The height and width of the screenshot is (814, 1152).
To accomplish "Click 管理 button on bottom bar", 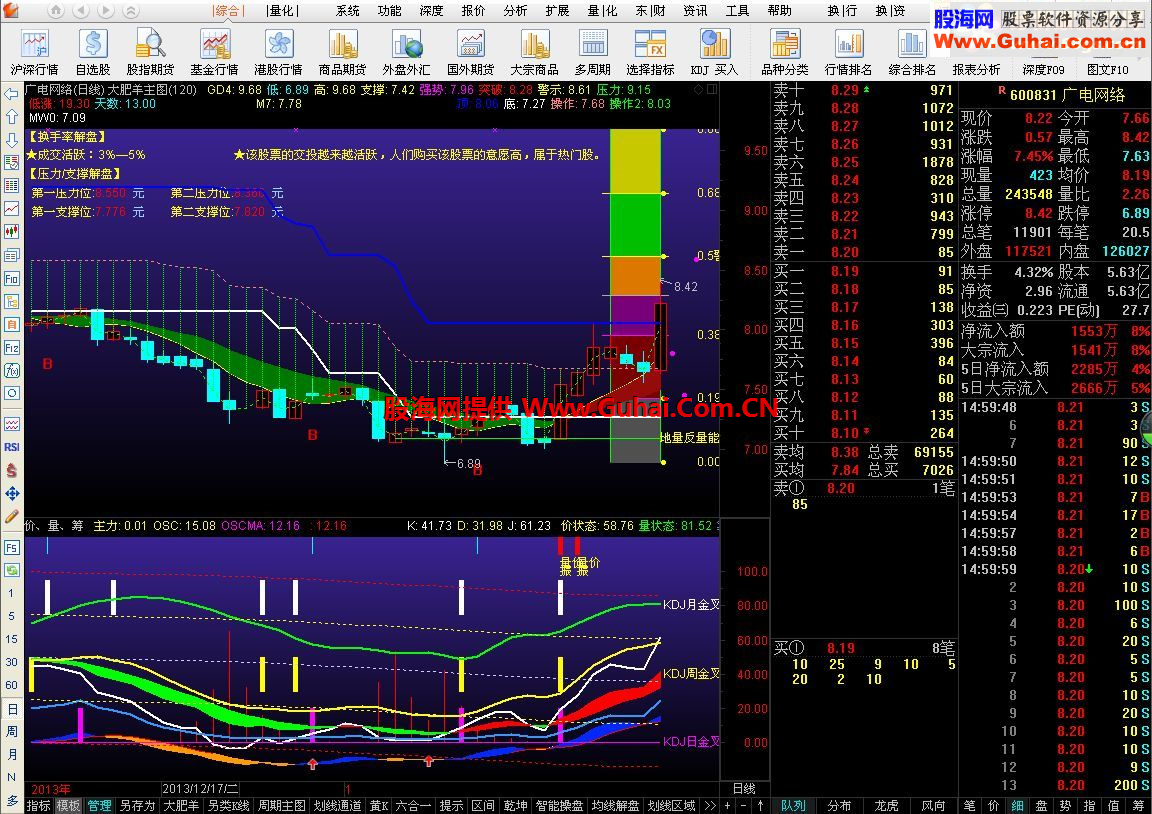I will [x=99, y=806].
